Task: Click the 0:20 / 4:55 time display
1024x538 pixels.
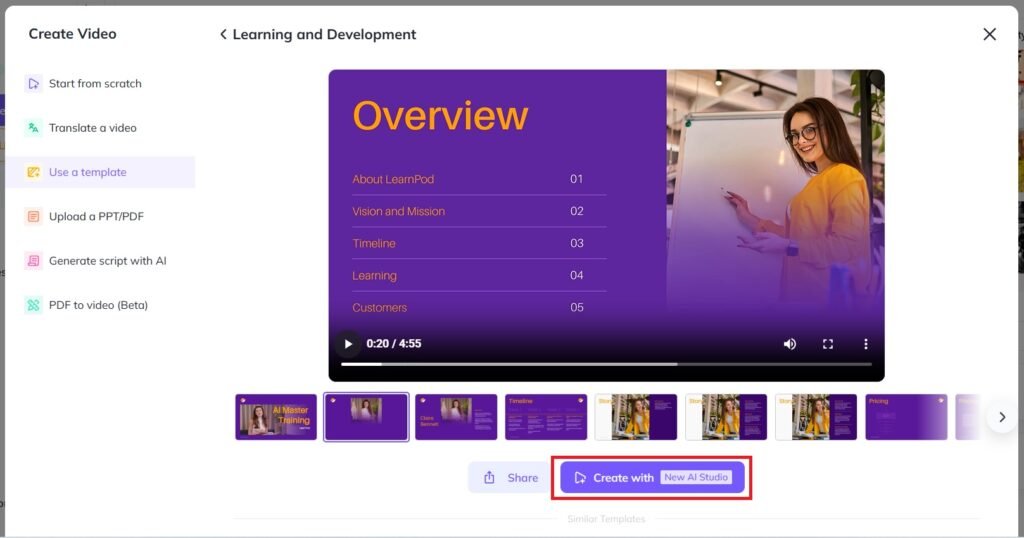Action: (x=394, y=344)
